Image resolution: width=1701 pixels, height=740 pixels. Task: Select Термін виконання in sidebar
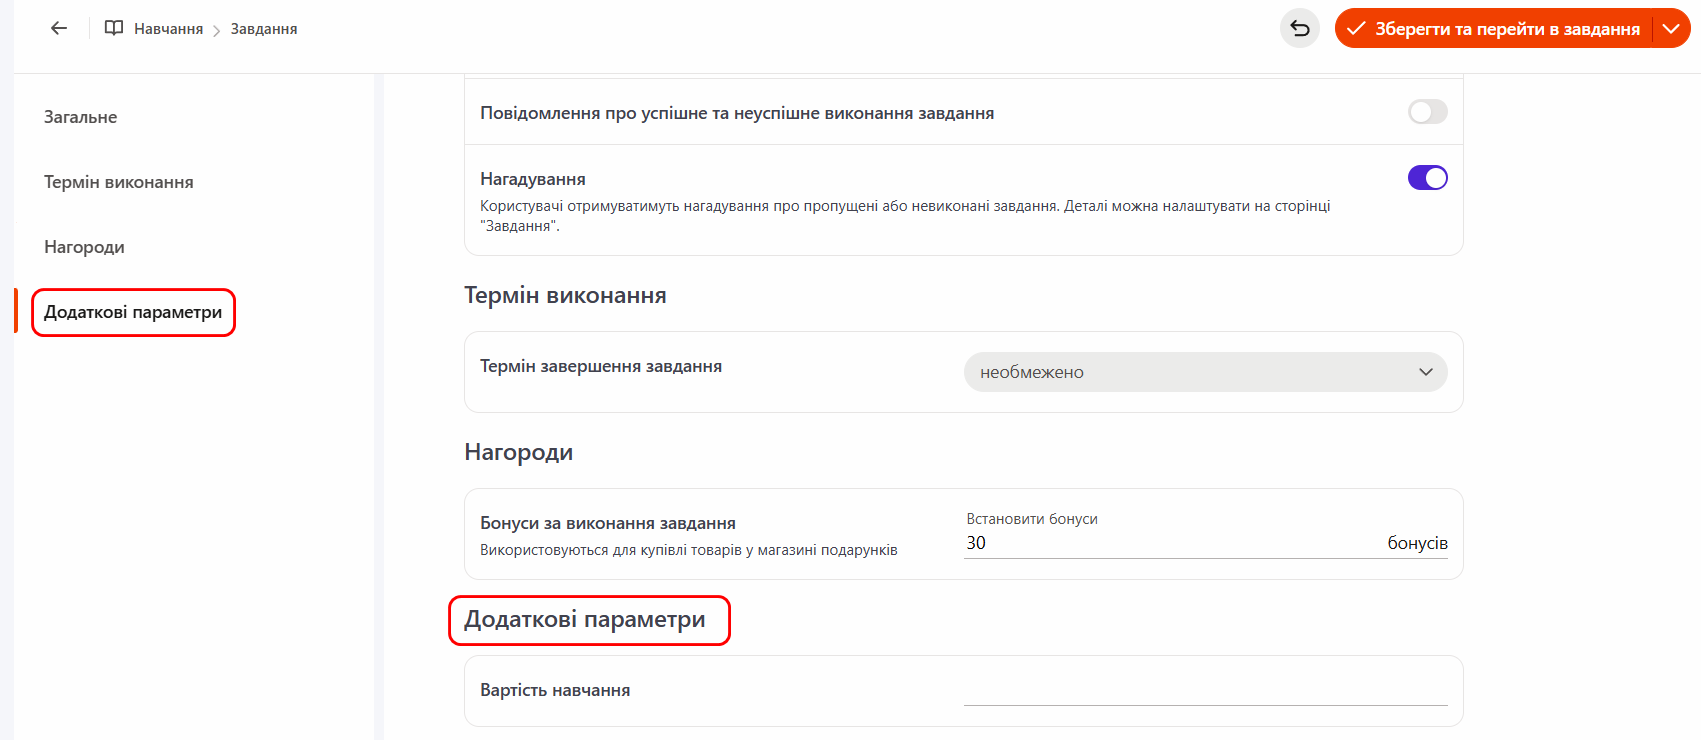tap(119, 182)
